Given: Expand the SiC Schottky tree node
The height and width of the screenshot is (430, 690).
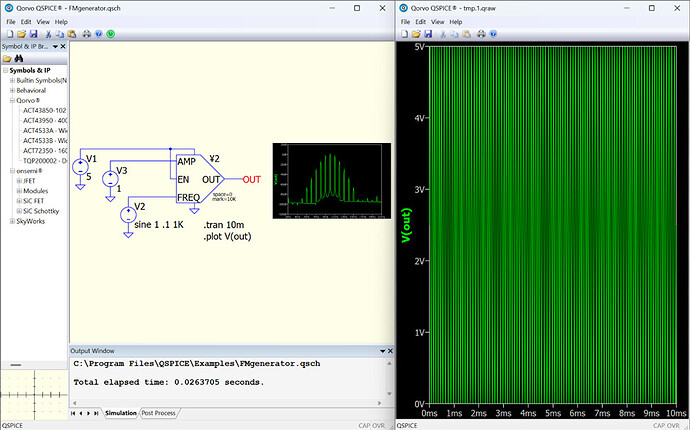Looking at the screenshot, I should tap(19, 211).
